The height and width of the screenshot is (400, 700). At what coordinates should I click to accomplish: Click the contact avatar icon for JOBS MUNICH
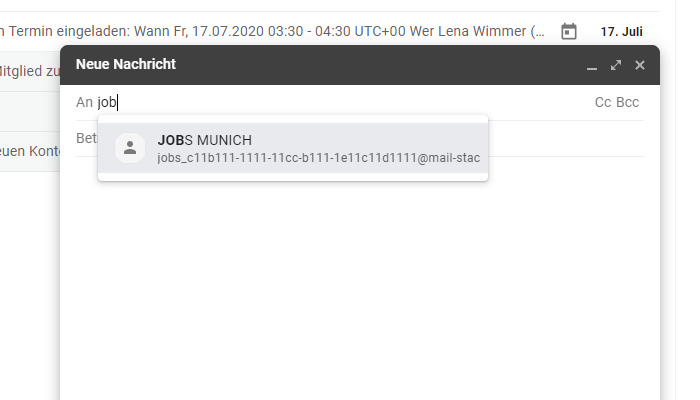coord(130,148)
